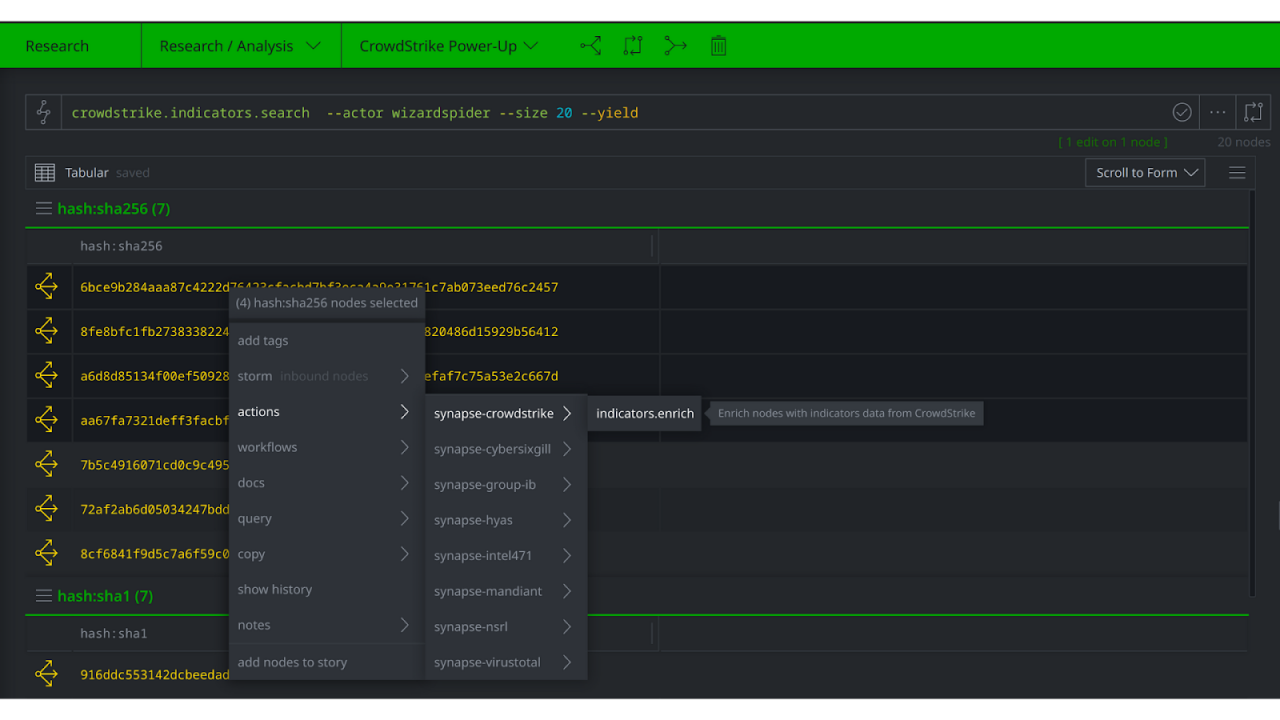Click the graph share-nodes toolbar icon
Image resolution: width=1280 pixels, height=720 pixels.
591,46
